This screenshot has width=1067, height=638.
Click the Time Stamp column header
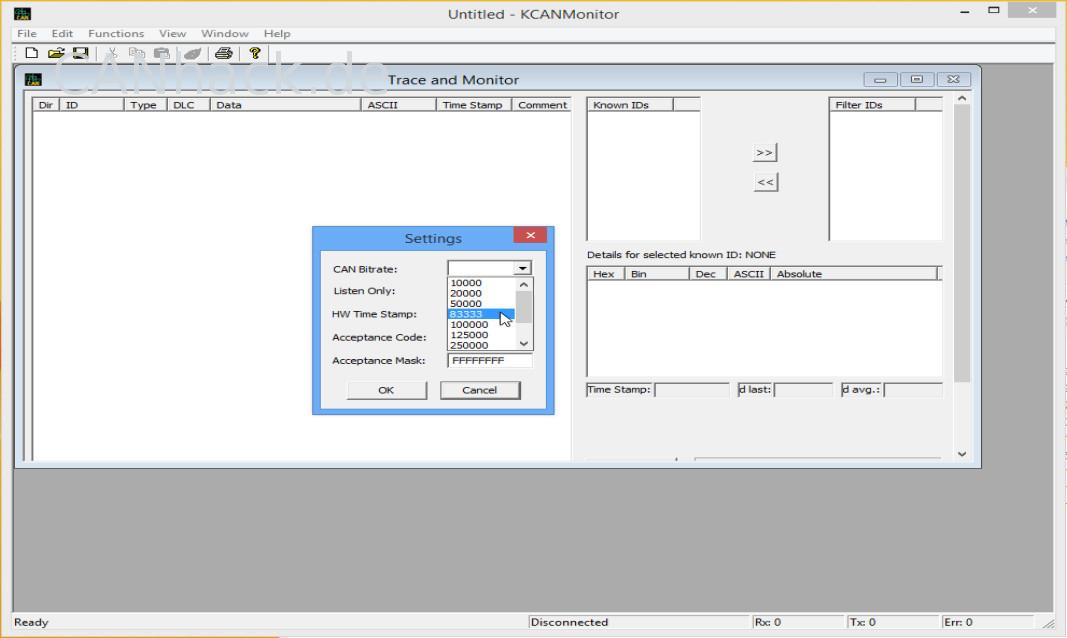click(x=473, y=105)
